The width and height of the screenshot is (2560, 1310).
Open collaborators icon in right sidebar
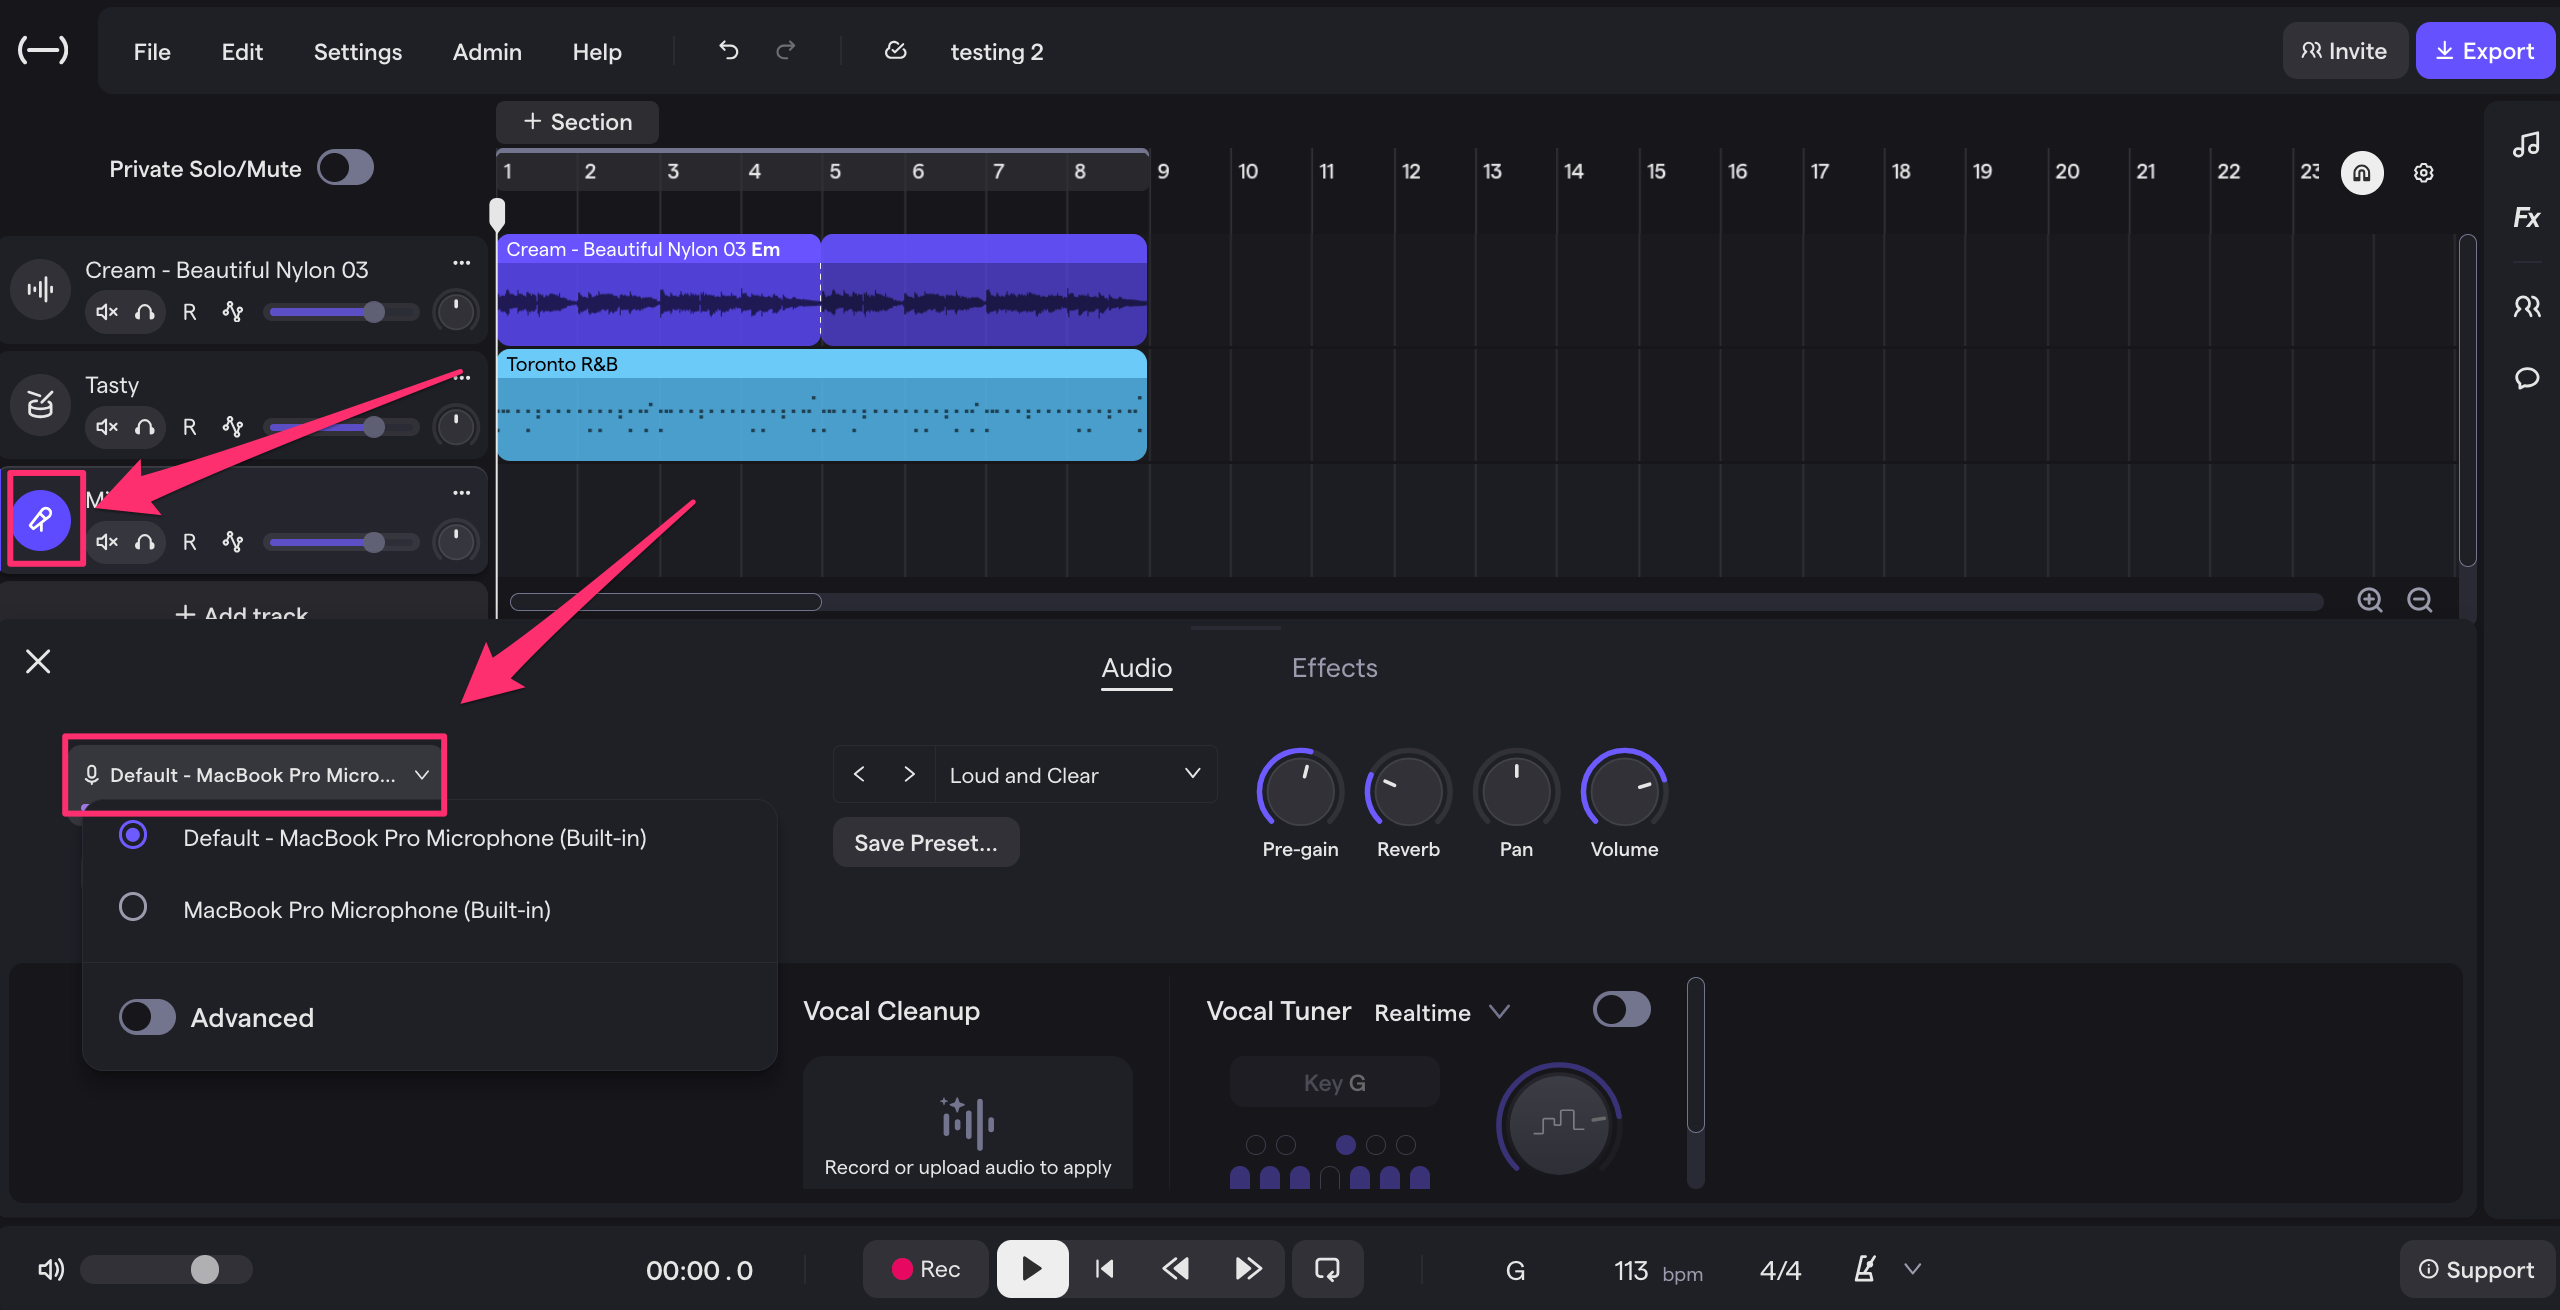[2526, 306]
